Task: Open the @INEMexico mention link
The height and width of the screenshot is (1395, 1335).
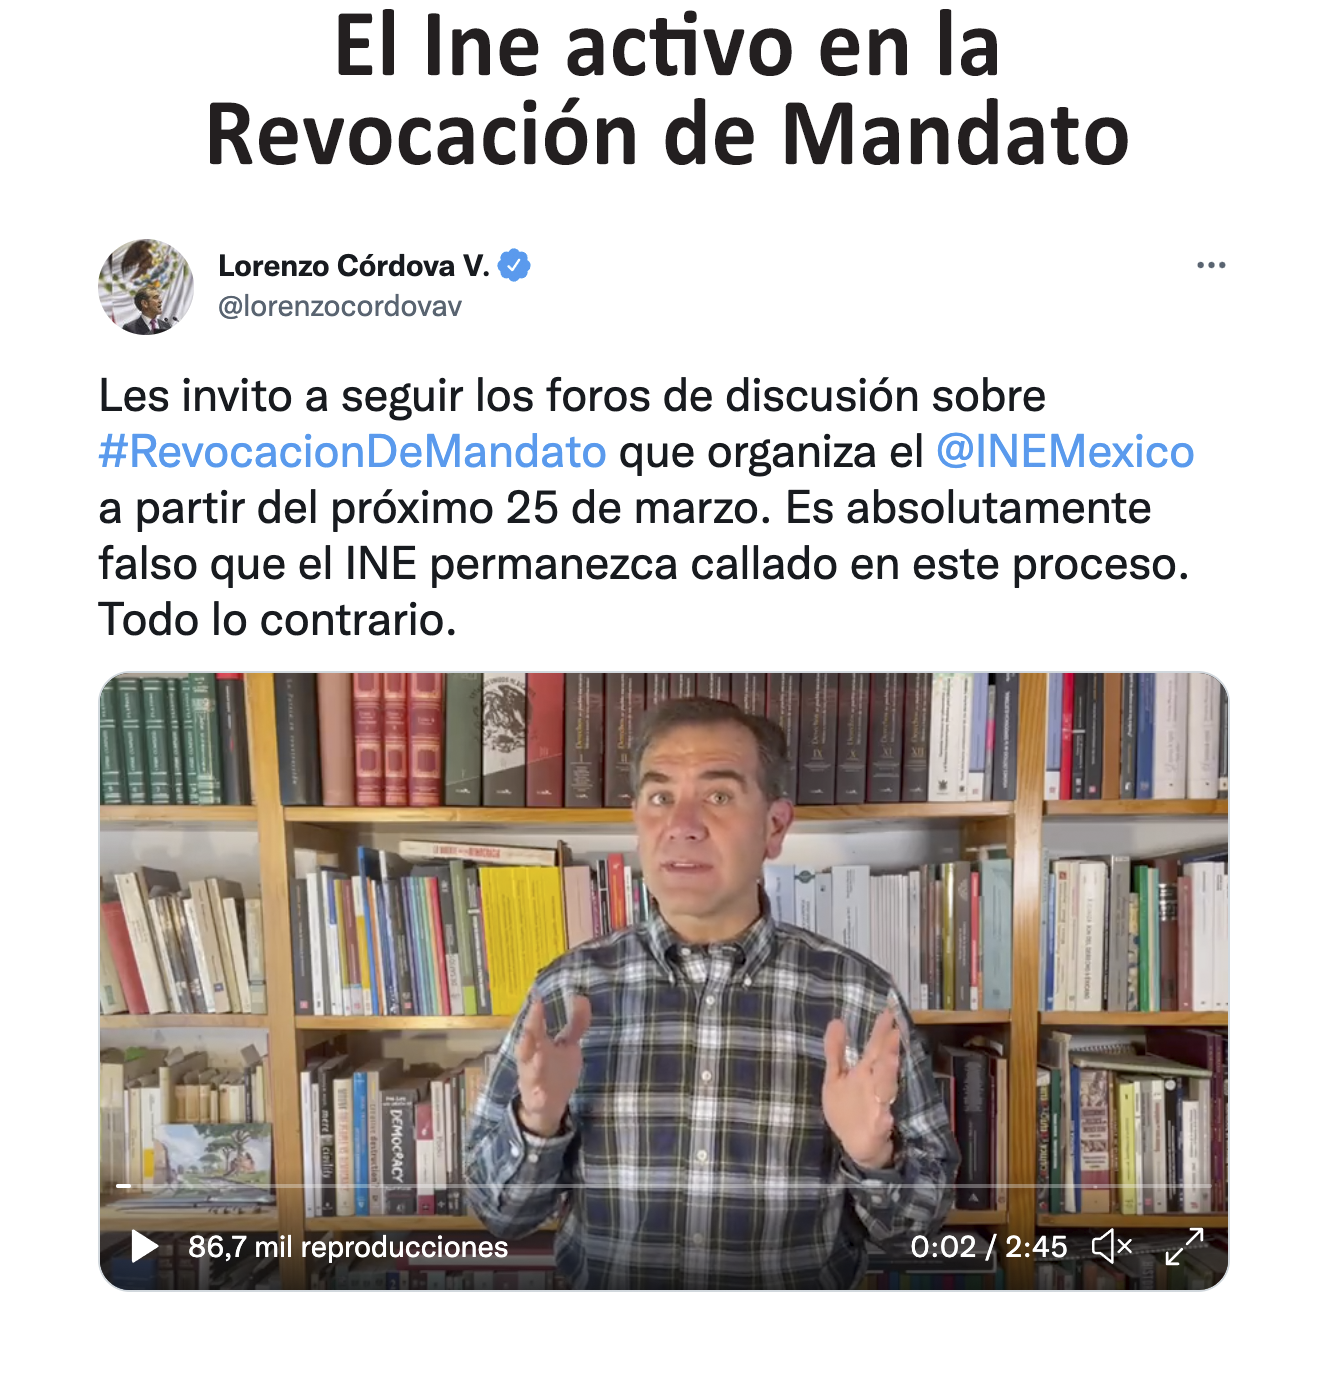Action: coord(1065,452)
